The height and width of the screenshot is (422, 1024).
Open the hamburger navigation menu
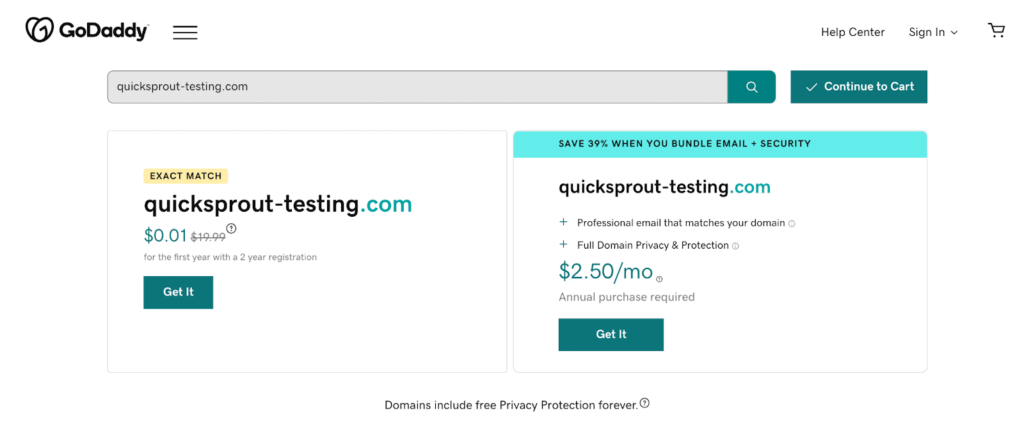(185, 32)
